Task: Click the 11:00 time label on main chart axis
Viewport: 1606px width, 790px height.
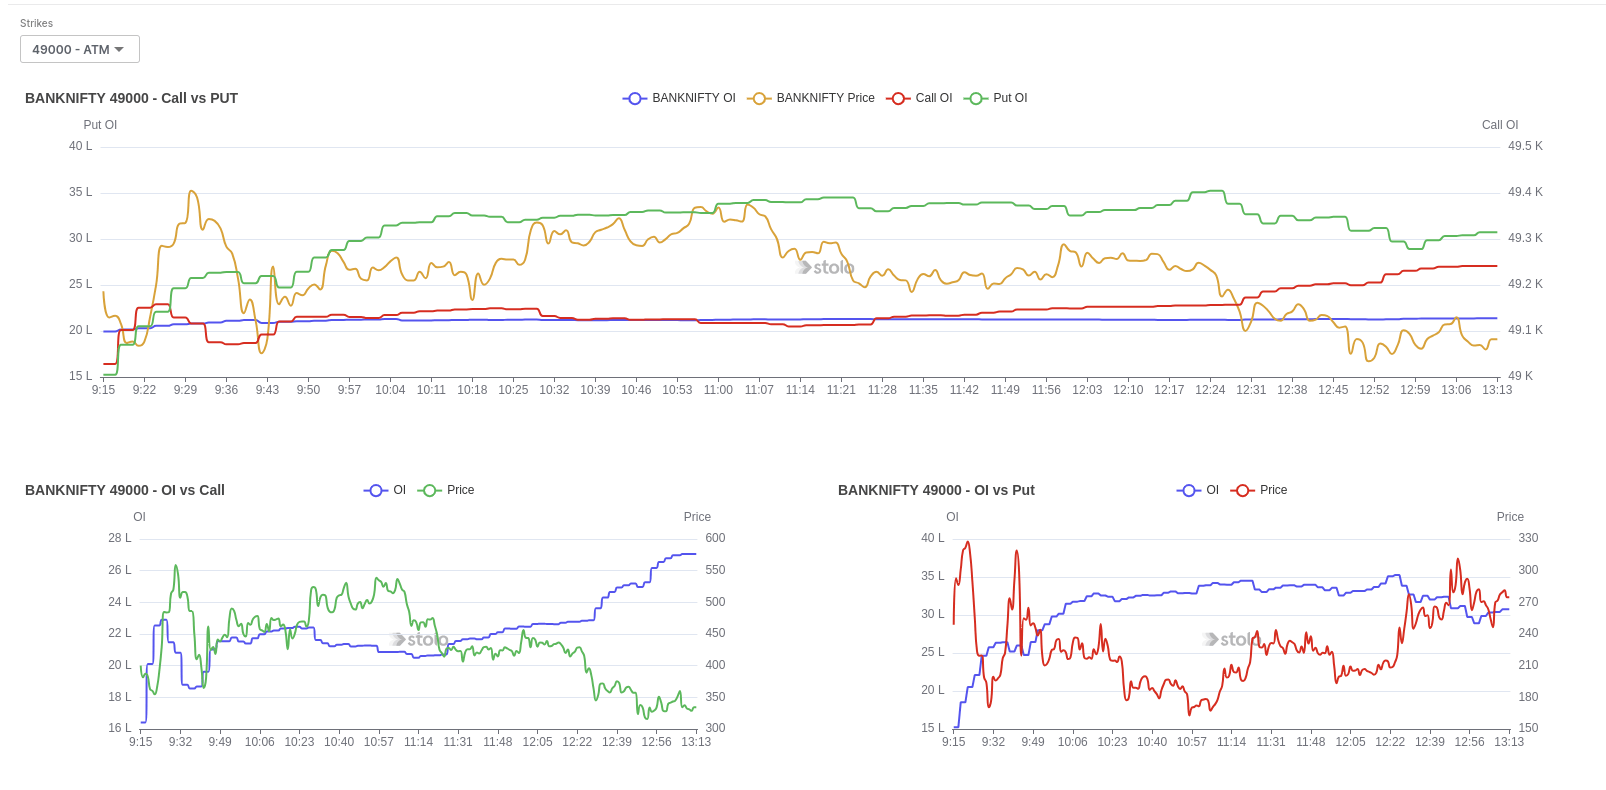Action: pos(718,390)
